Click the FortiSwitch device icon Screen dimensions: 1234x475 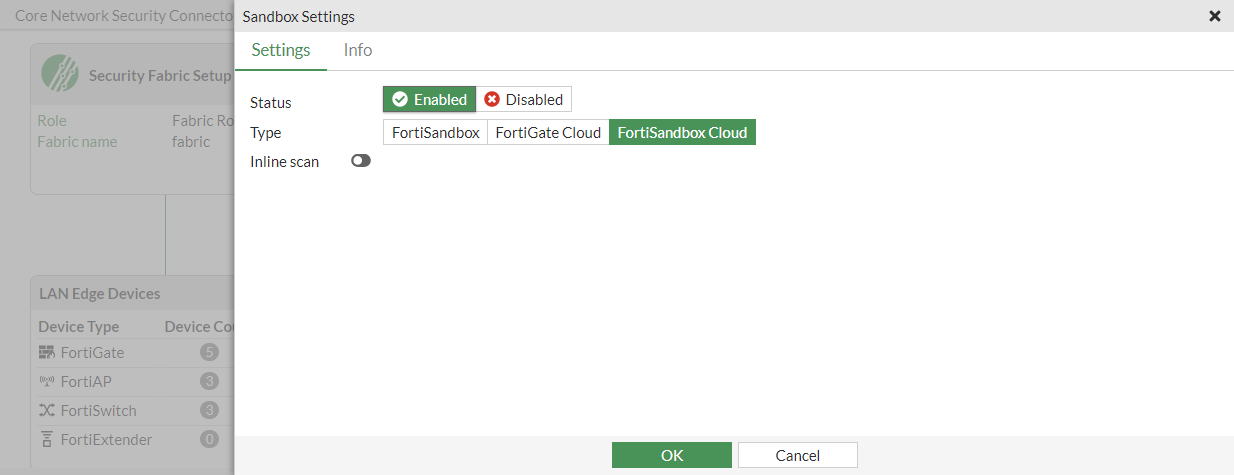47,410
